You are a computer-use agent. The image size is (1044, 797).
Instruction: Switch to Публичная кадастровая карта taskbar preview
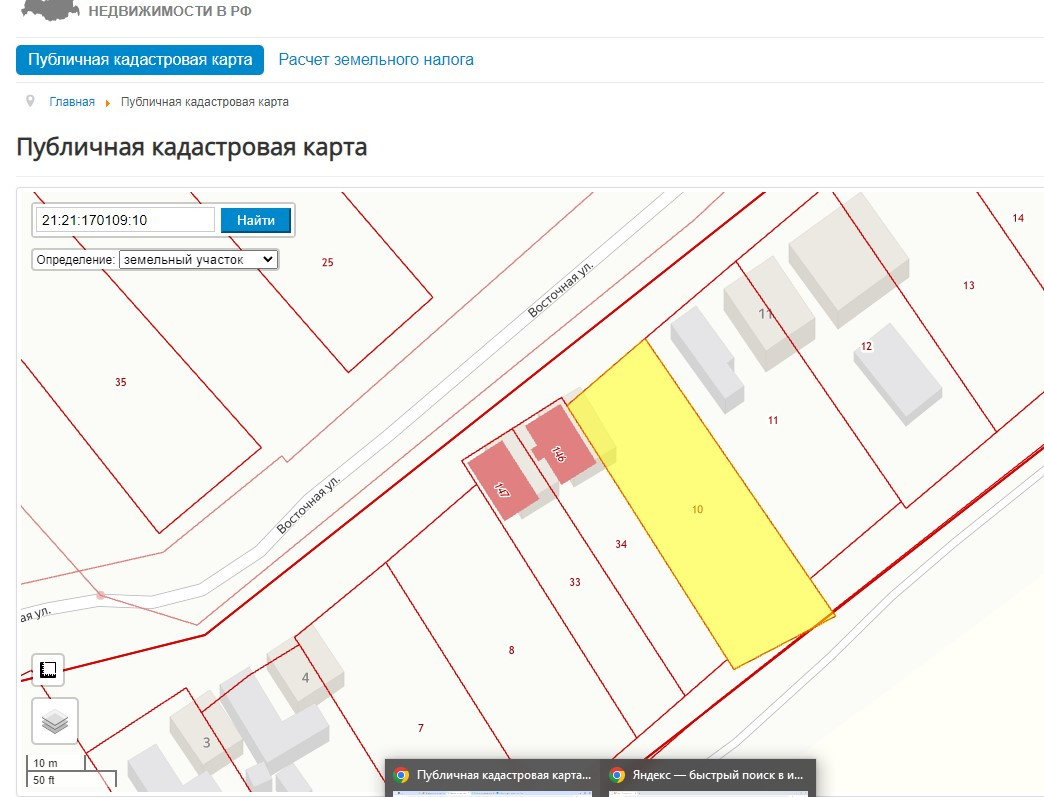493,778
